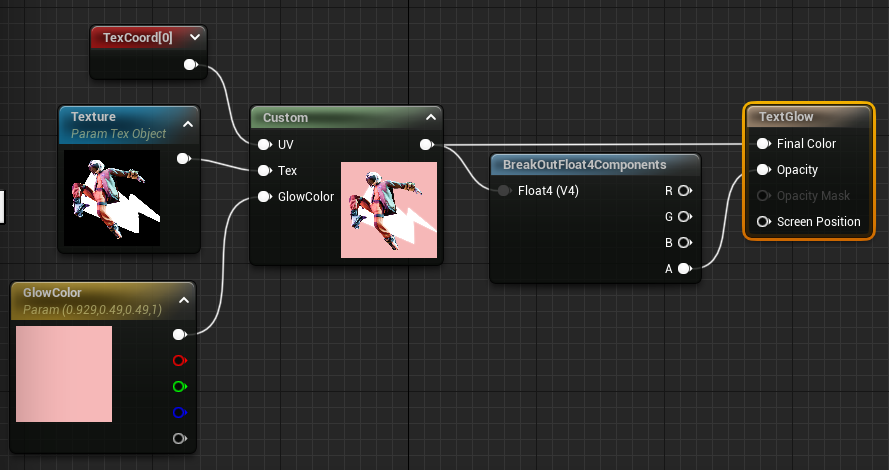Select the BreakOutFloat4Components node header

[584, 164]
